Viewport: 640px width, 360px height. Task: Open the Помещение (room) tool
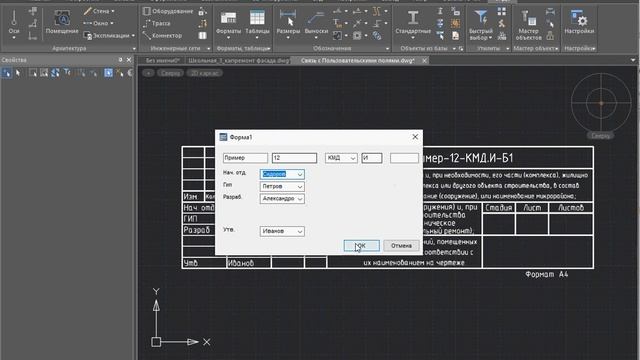[62, 22]
